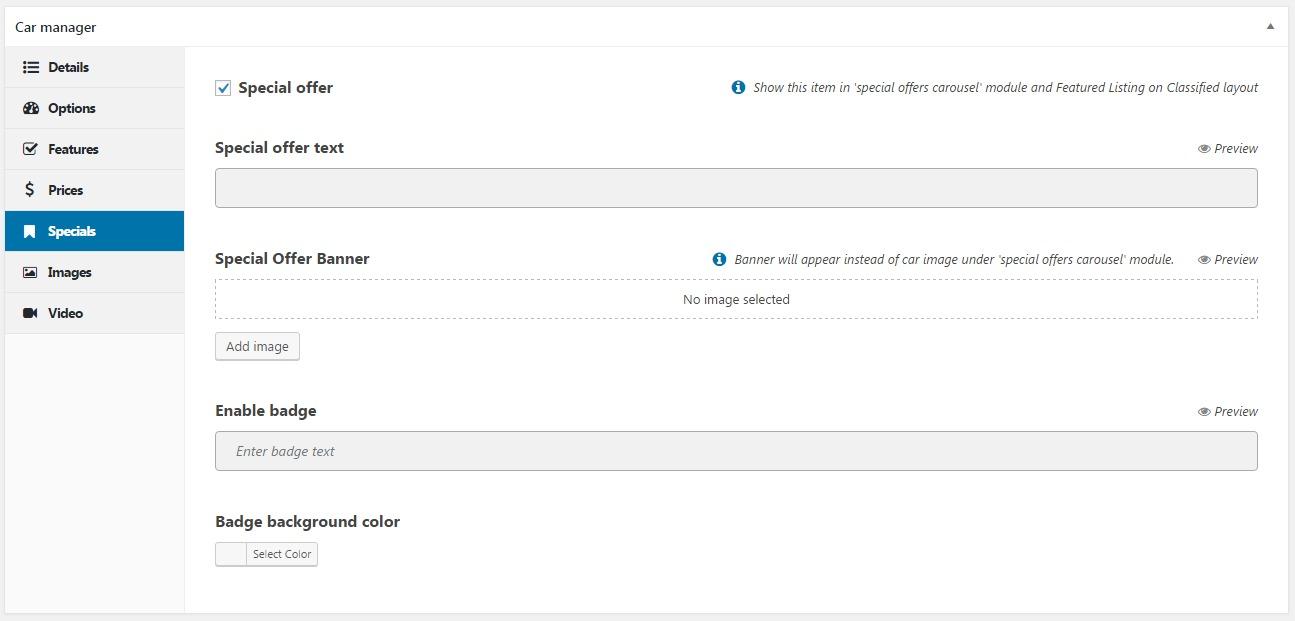
Task: Click the Images picture icon
Action: coord(30,272)
